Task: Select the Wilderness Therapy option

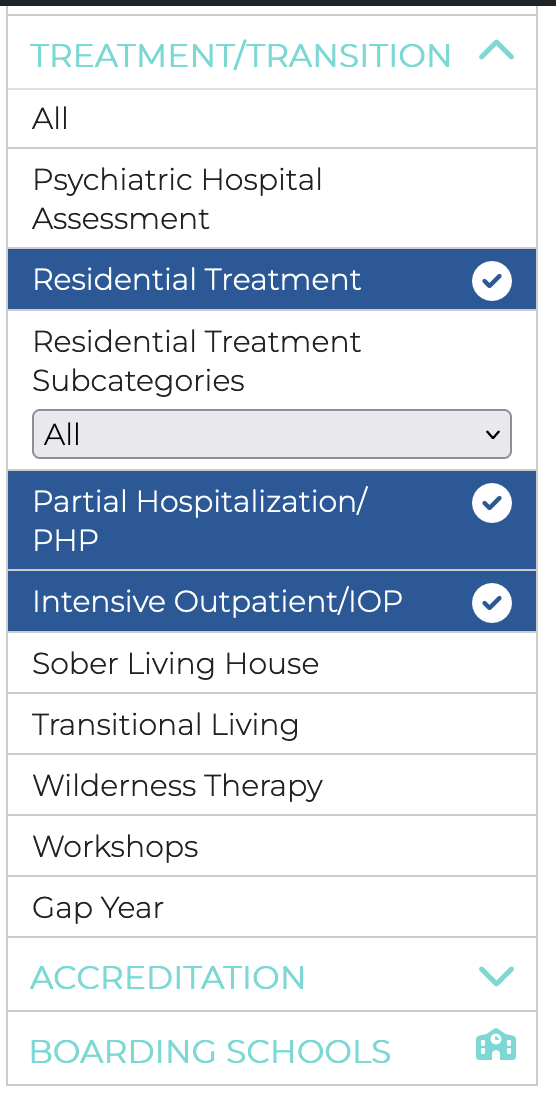Action: tap(272, 785)
